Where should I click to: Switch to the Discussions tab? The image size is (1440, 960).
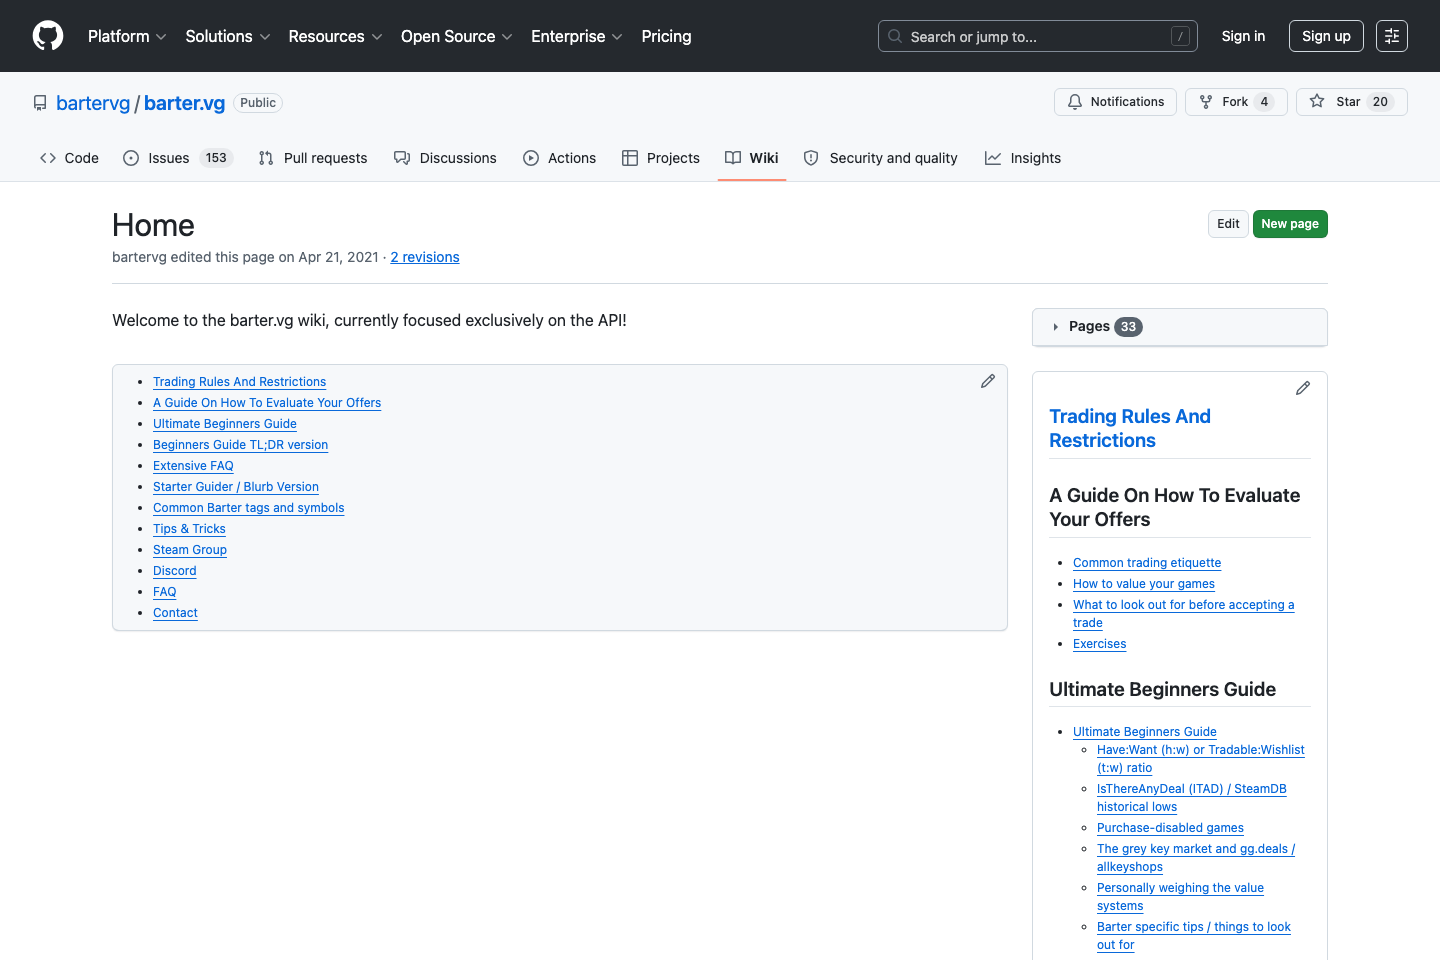click(445, 157)
